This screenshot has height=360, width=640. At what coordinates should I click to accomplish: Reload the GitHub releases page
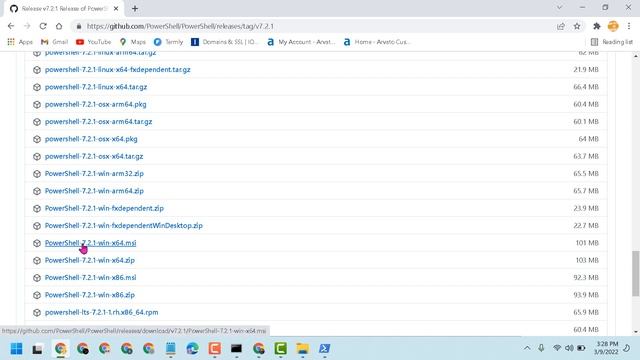tap(43, 26)
